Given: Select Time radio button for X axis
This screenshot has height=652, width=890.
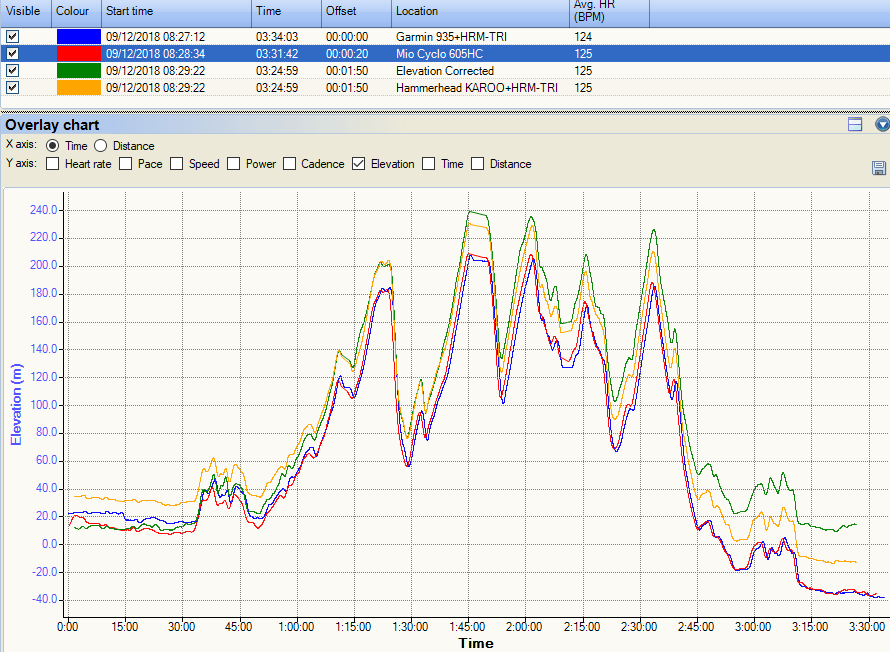Looking at the screenshot, I should [52, 146].
